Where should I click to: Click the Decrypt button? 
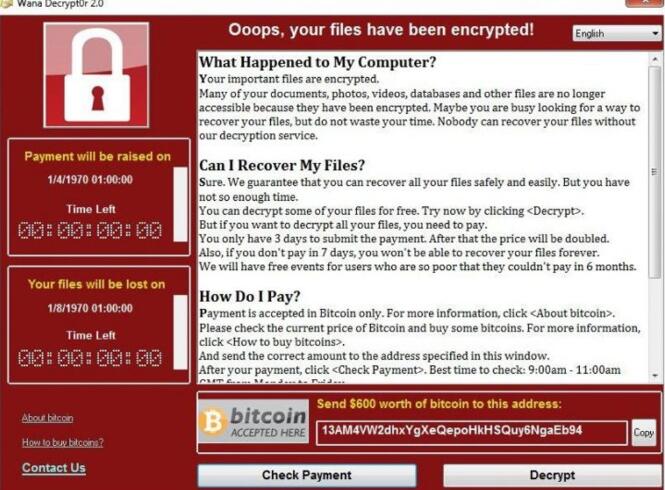click(x=552, y=475)
